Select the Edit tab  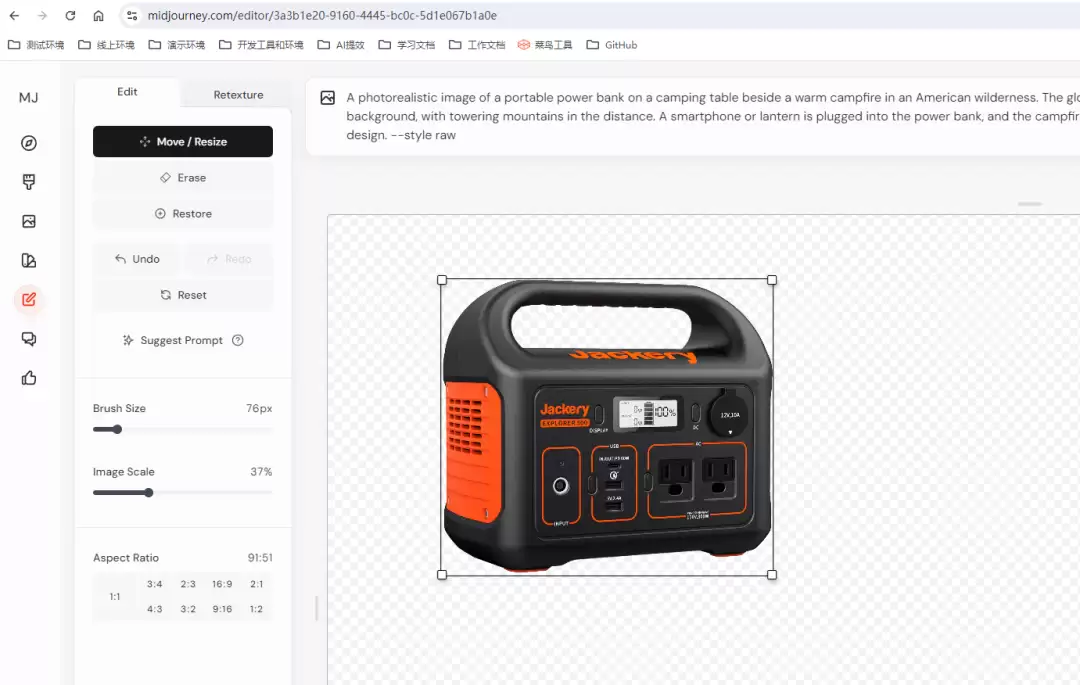click(x=127, y=92)
